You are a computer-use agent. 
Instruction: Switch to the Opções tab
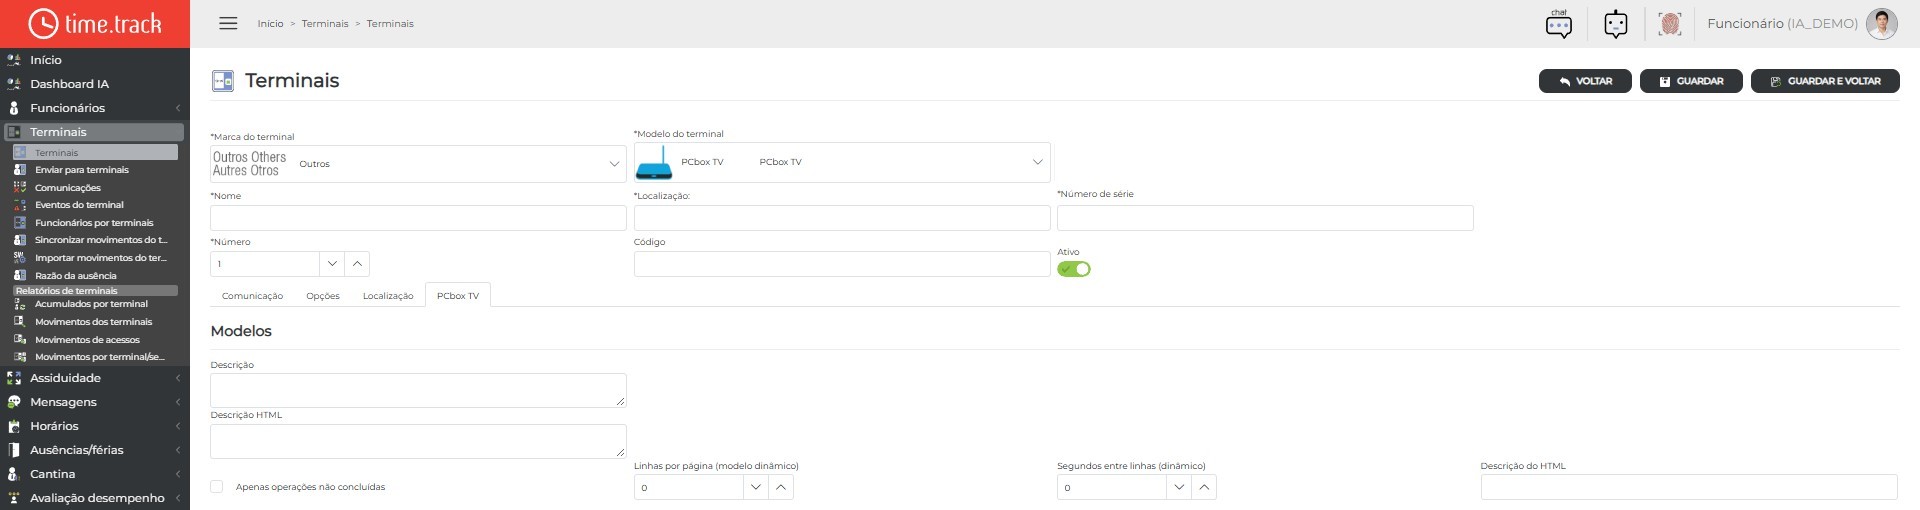tap(323, 296)
